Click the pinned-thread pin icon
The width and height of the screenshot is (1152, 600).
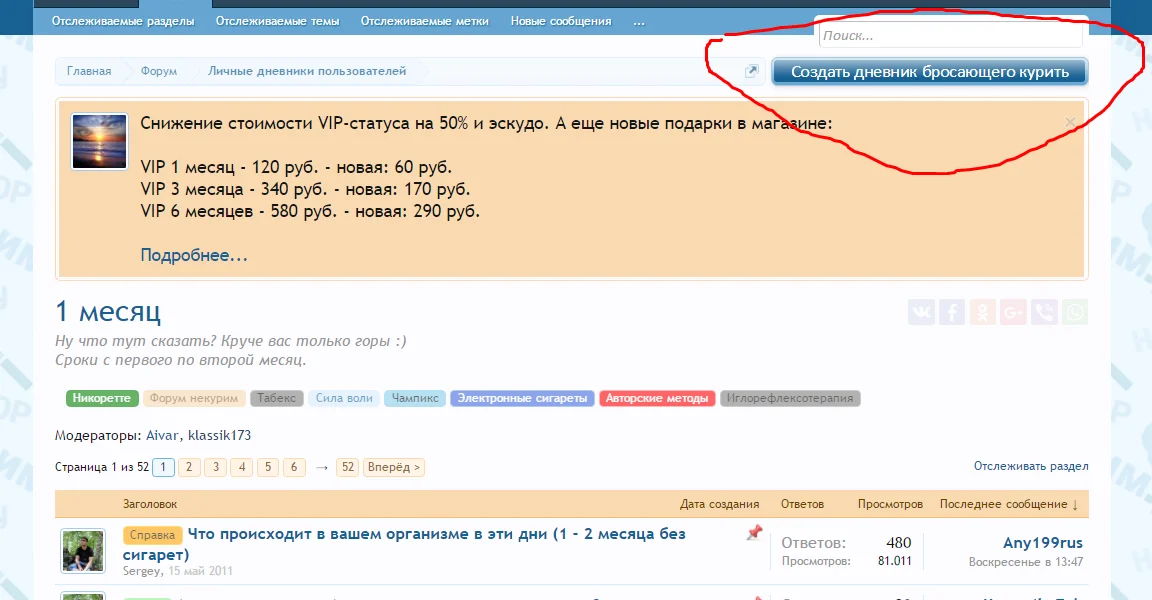[x=754, y=532]
